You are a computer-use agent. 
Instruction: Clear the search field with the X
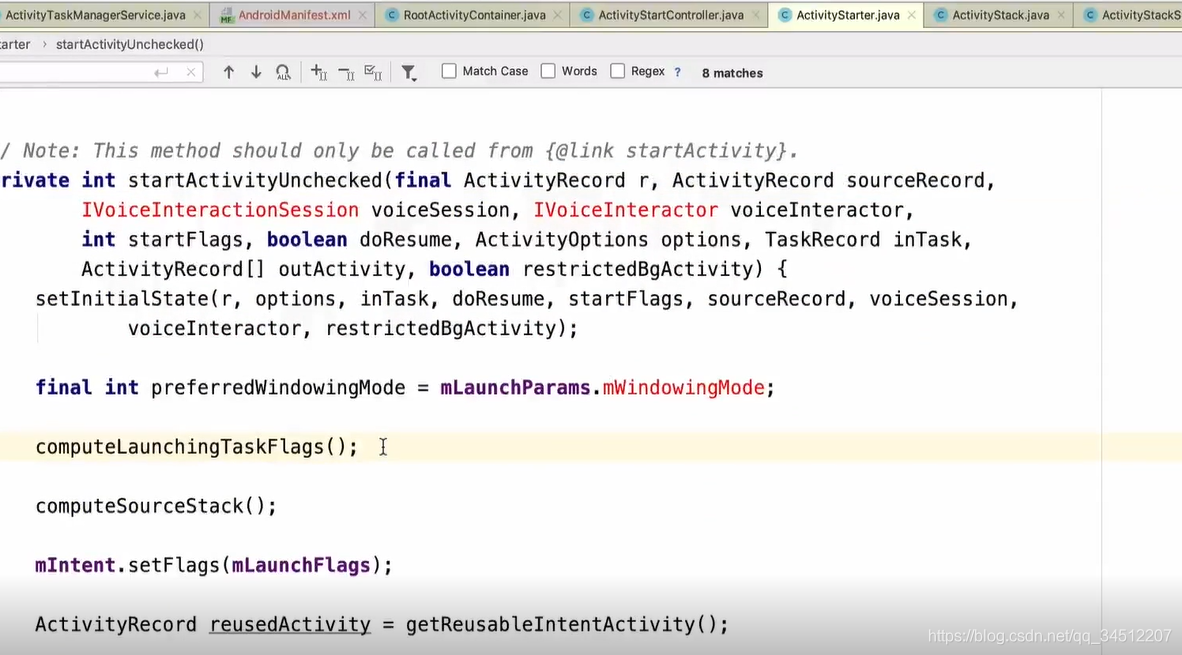[191, 72]
